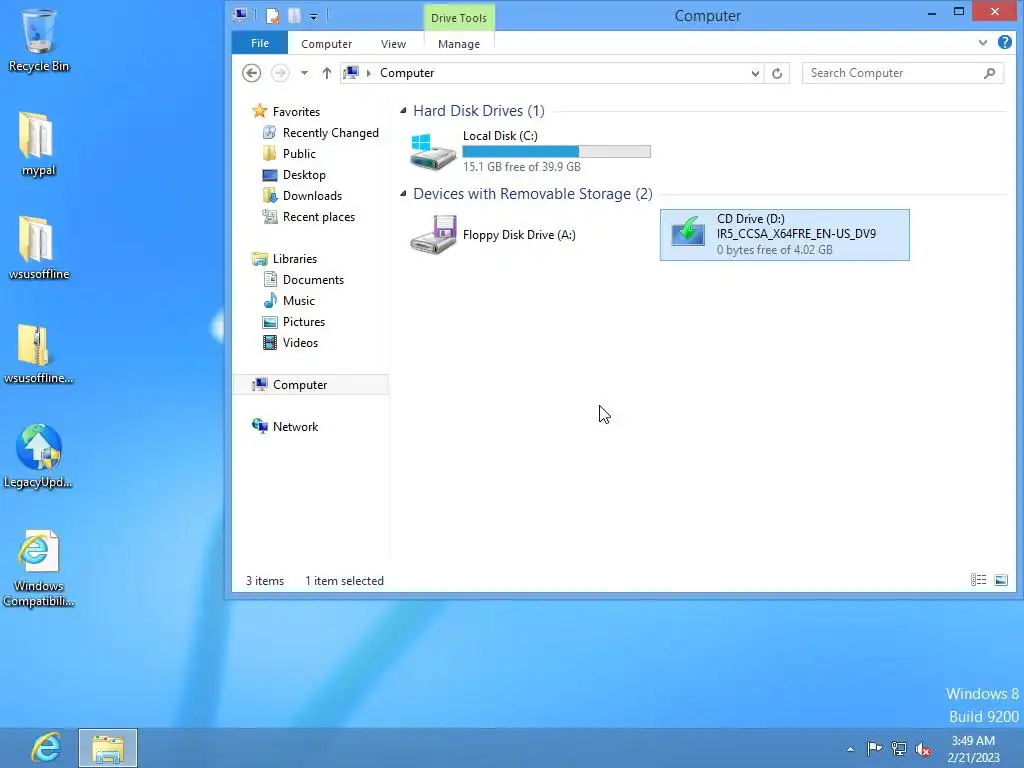The height and width of the screenshot is (768, 1024).
Task: Select Local Disk (C:) drive
Action: click(x=530, y=151)
